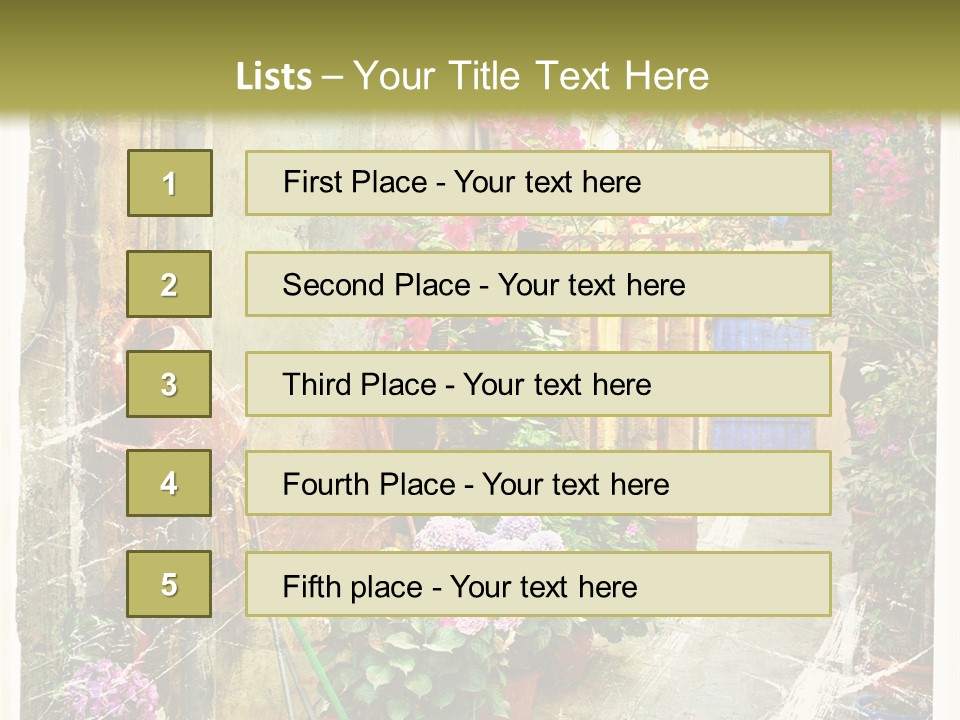Click the number 3 box
The image size is (960, 720).
coord(169,384)
